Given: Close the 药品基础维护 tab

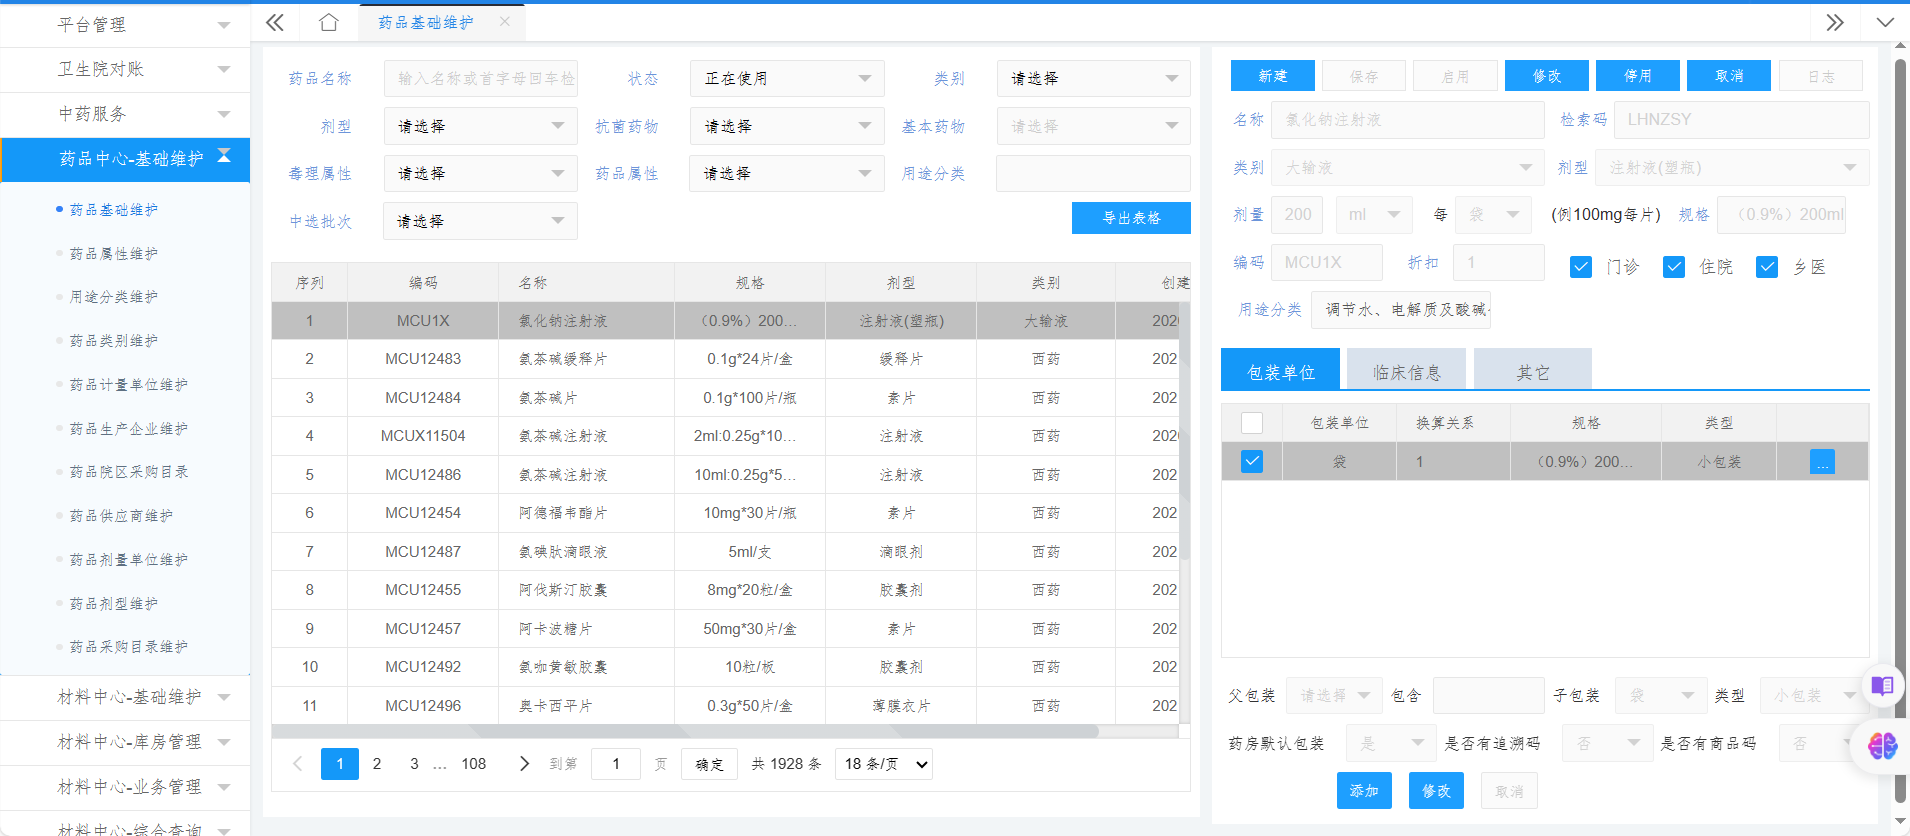Looking at the screenshot, I should click(x=505, y=21).
